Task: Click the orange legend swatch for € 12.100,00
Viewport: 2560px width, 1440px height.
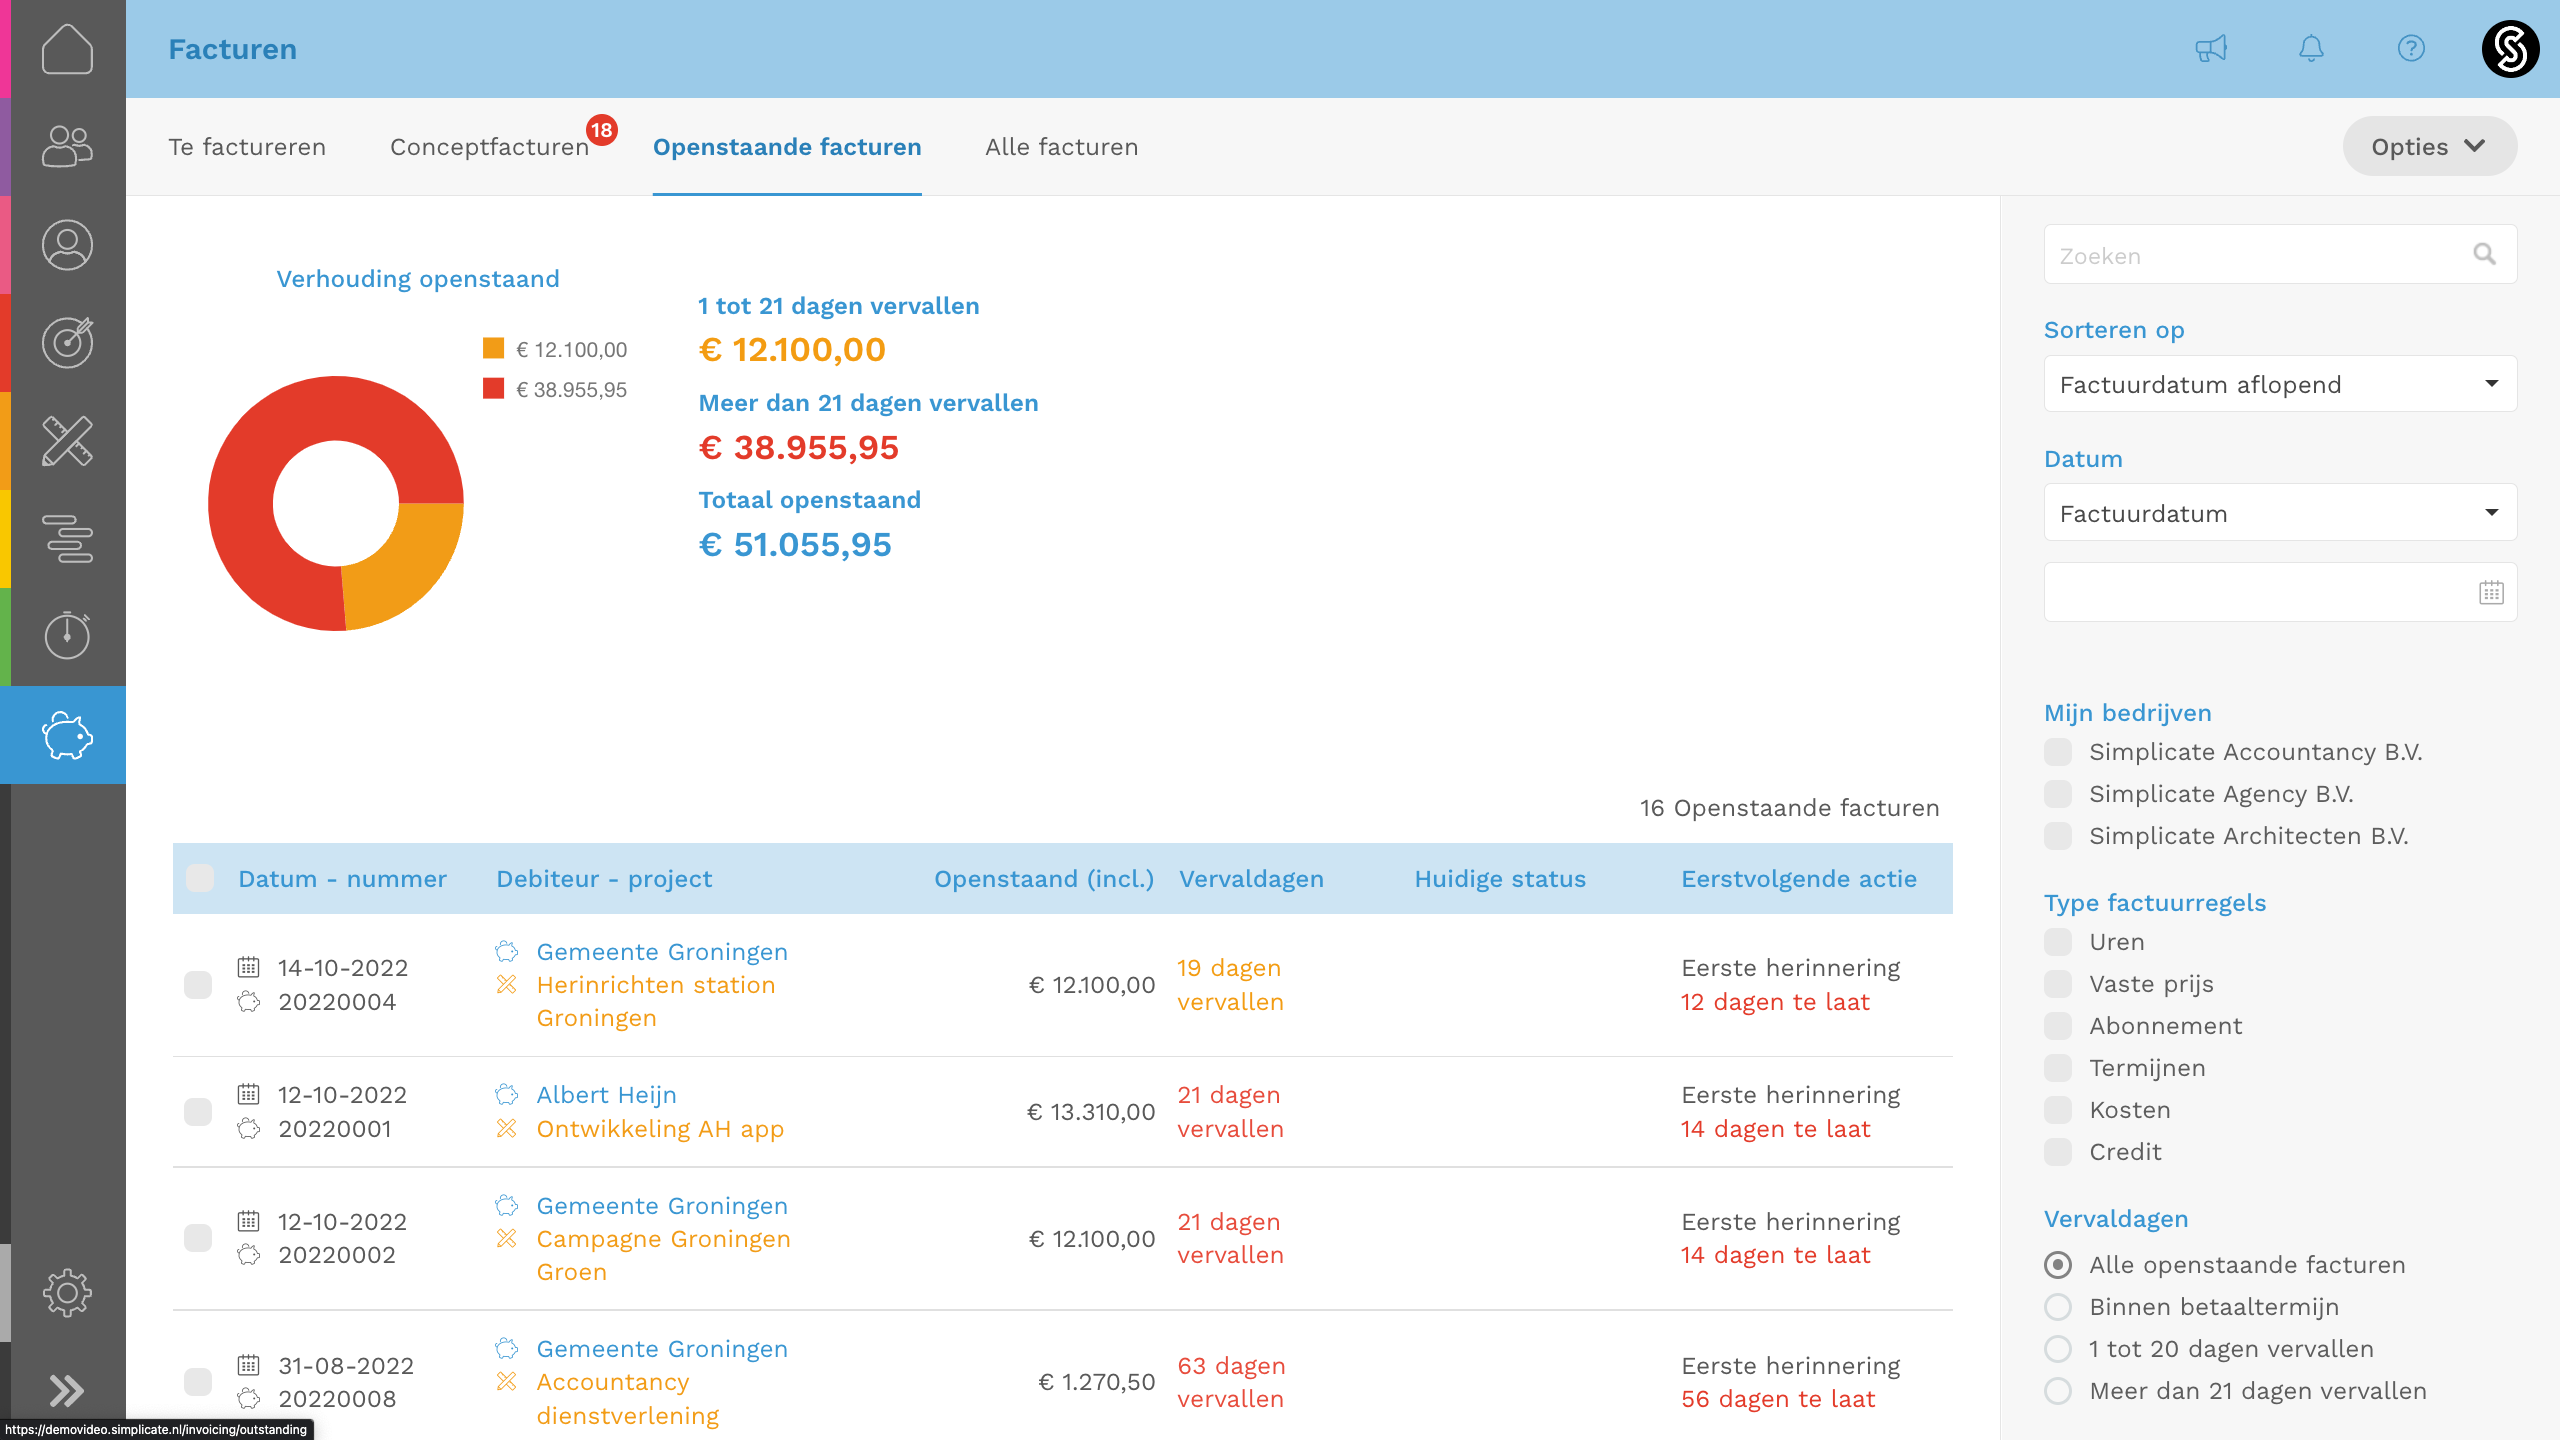Action: click(x=493, y=348)
